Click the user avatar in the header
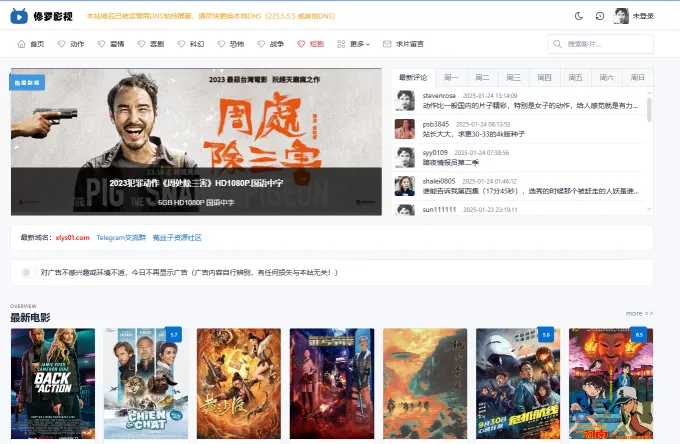The height and width of the screenshot is (444, 680). [x=621, y=16]
